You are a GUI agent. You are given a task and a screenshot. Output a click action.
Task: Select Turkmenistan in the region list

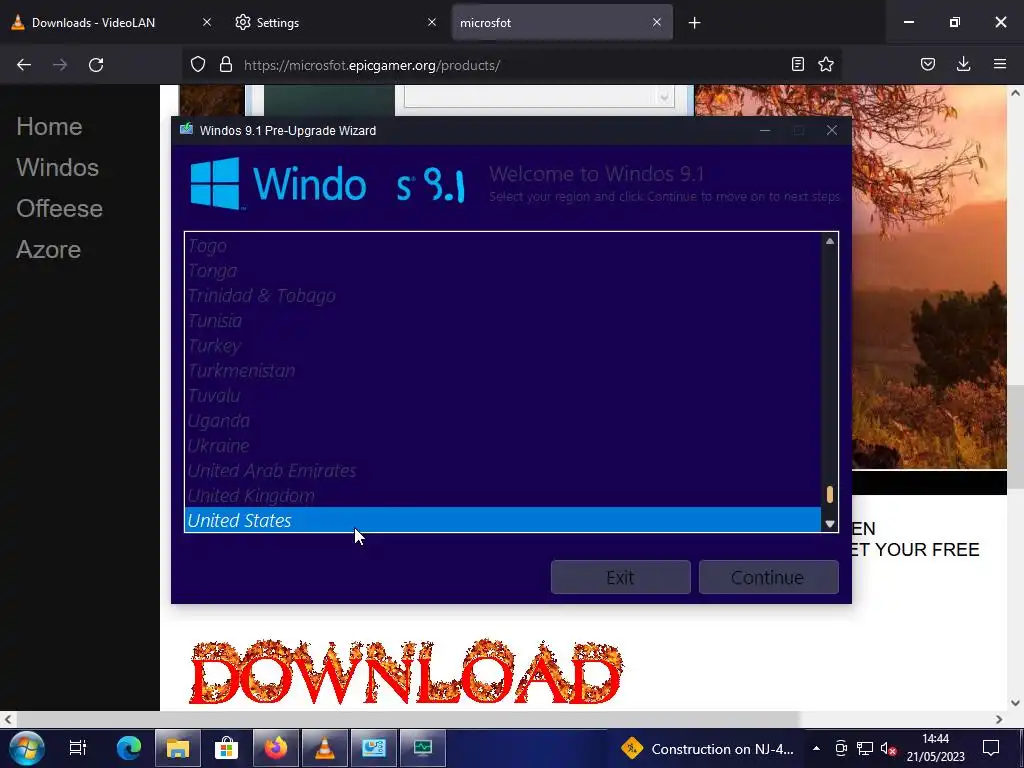tap(502, 370)
